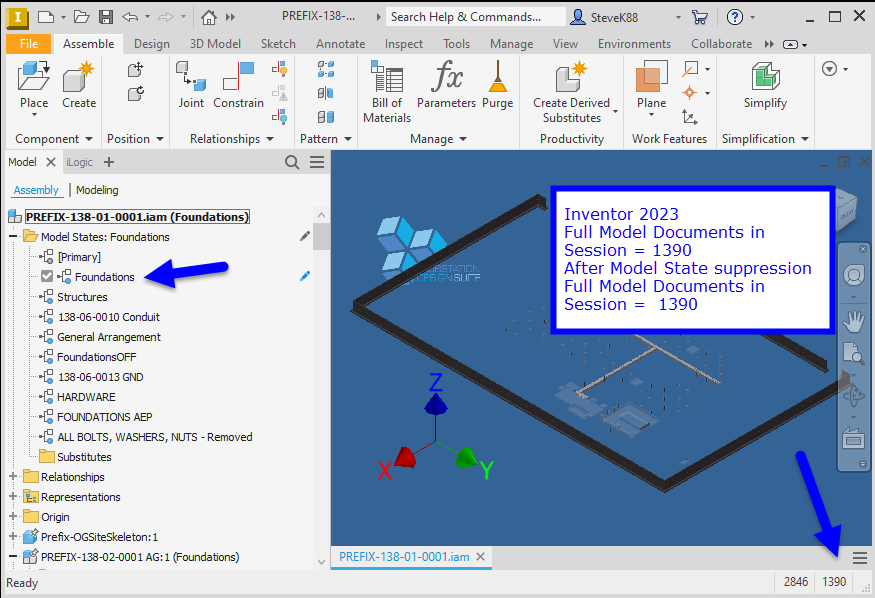Click the Help question mark icon
The height and width of the screenshot is (598, 875).
[x=735, y=17]
